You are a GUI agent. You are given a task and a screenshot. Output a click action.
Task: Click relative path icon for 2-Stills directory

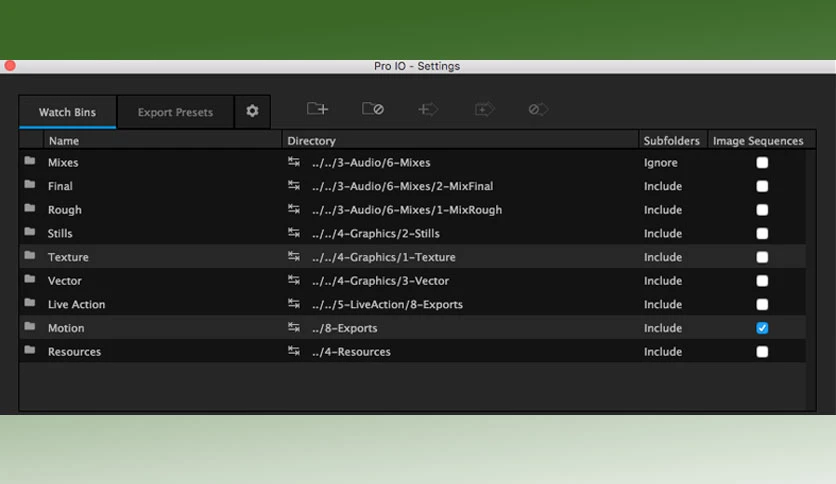(x=294, y=232)
